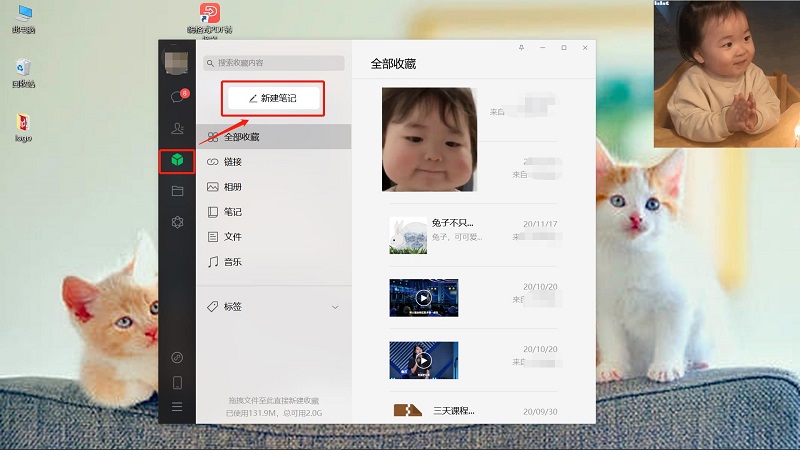Open the 笔记 notes category

(232, 212)
